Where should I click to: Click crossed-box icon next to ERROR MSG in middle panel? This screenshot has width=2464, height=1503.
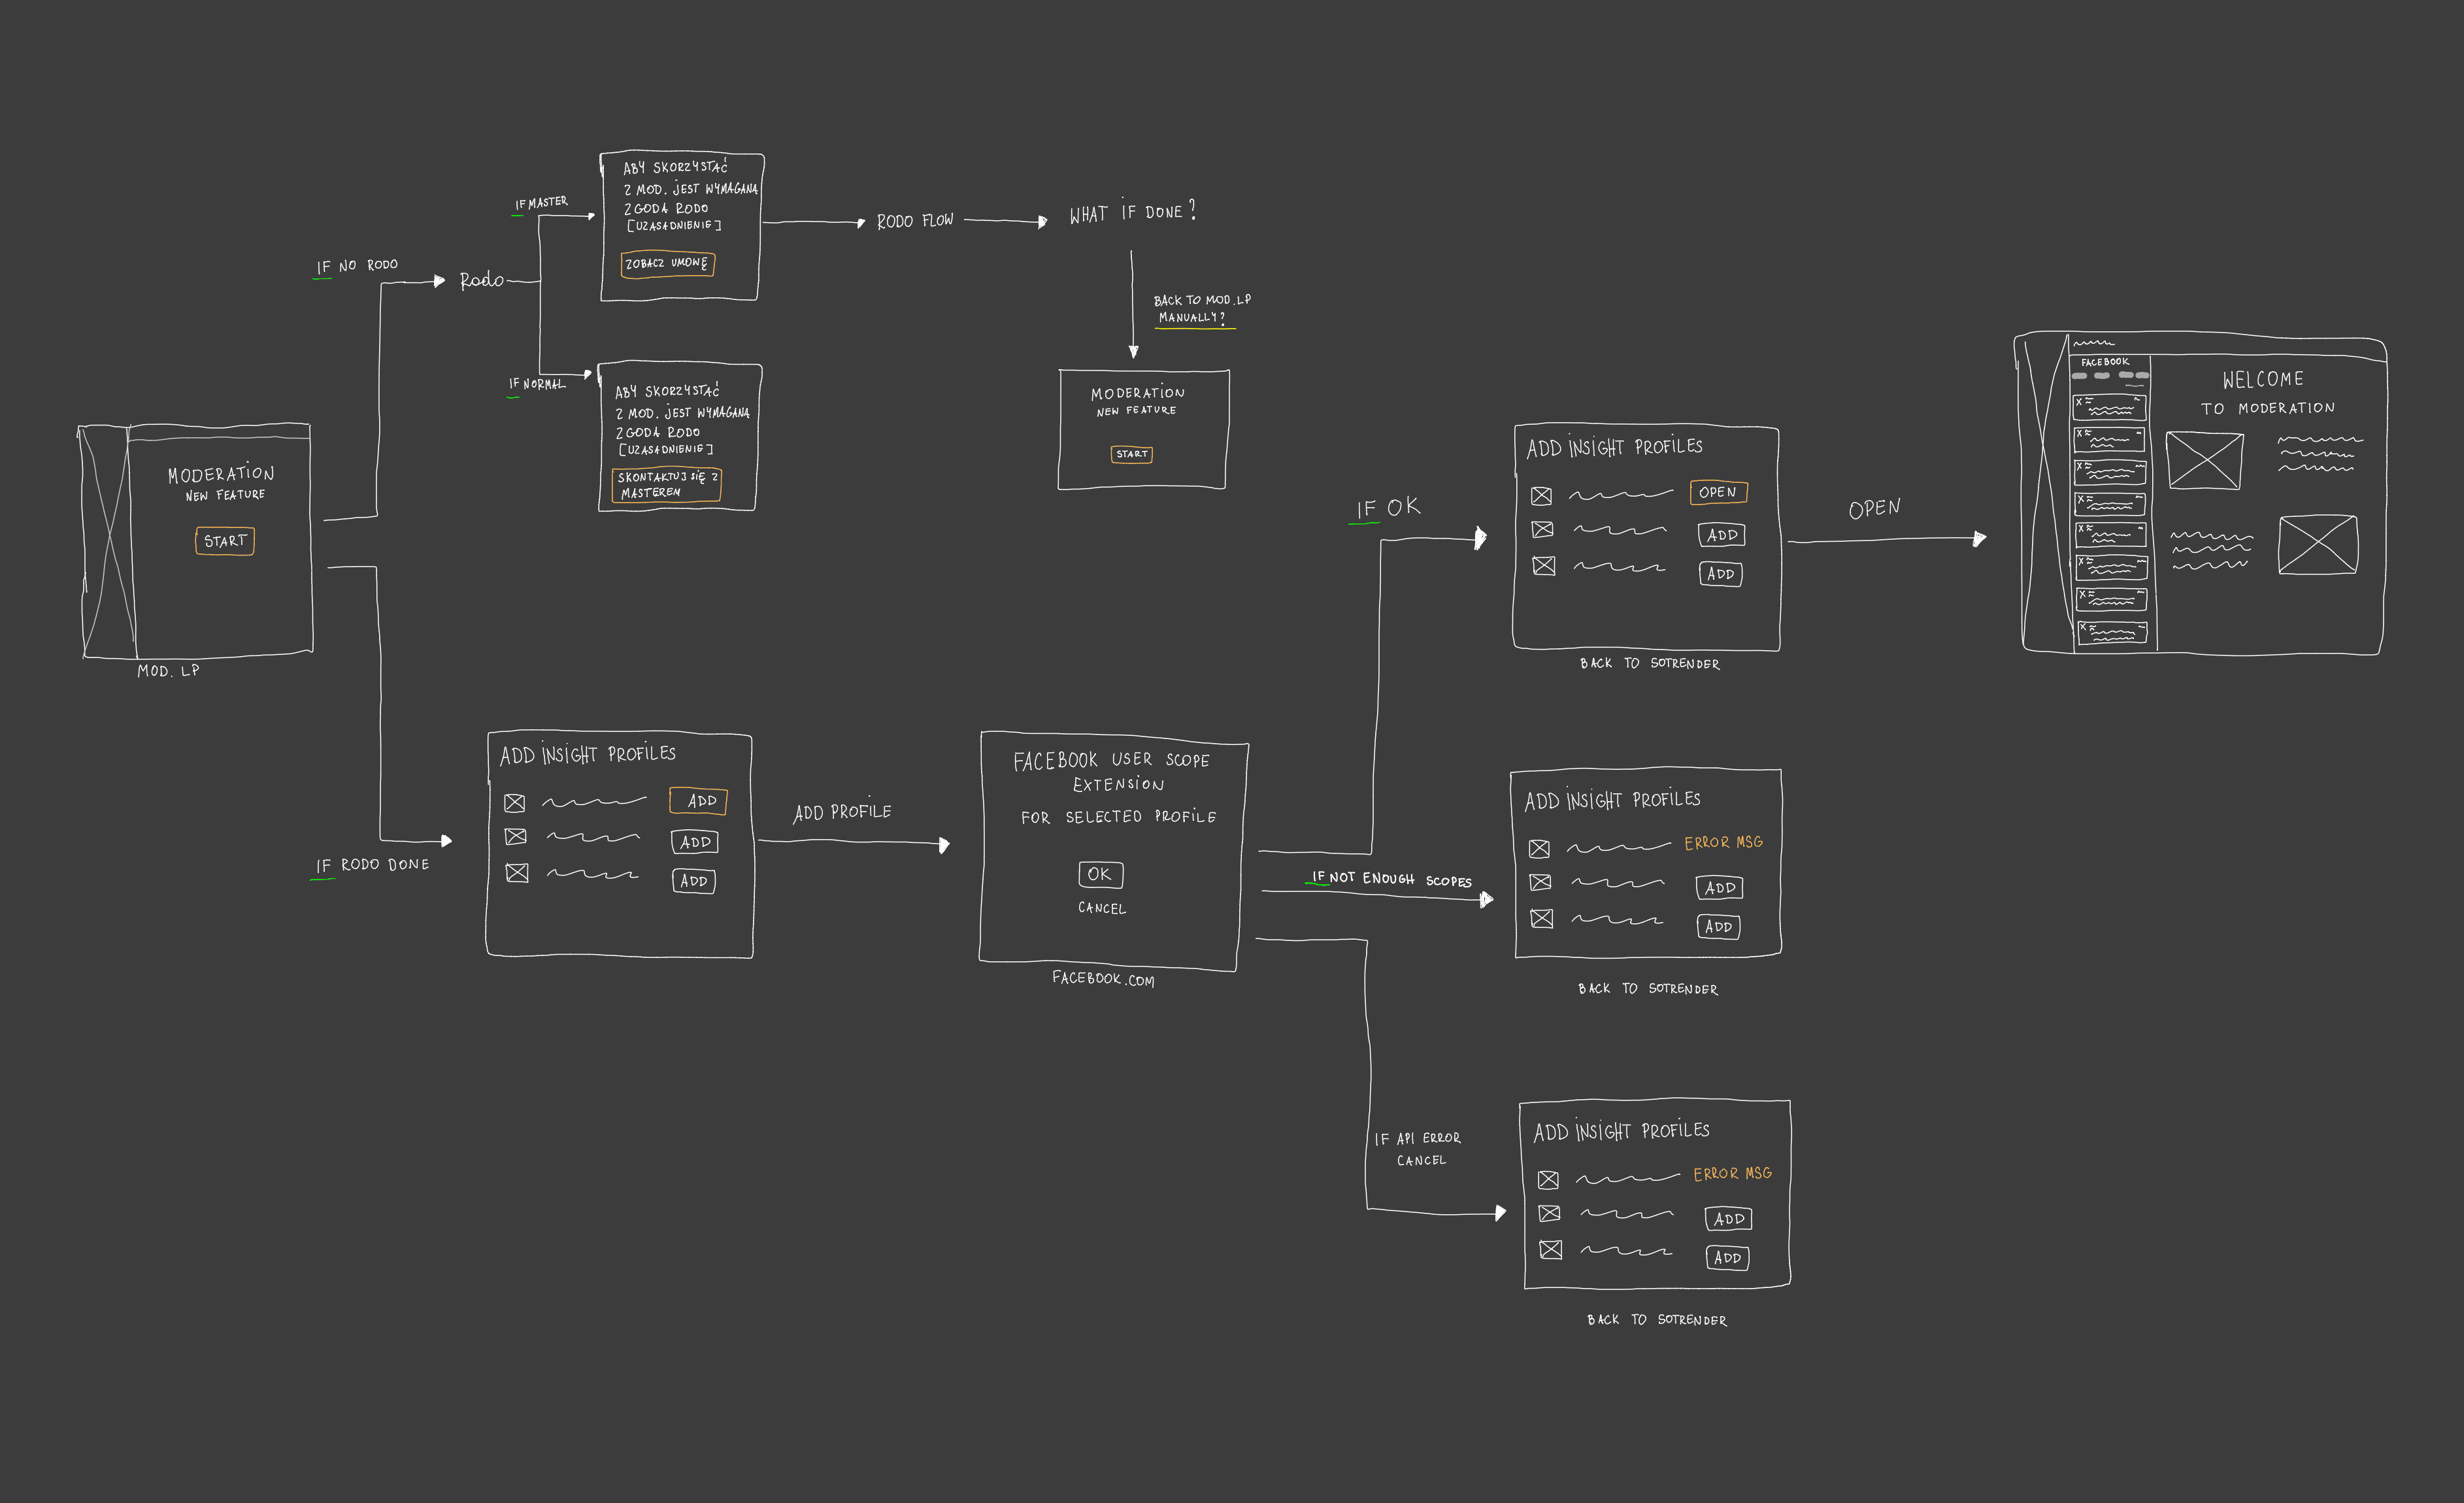pos(1539,849)
